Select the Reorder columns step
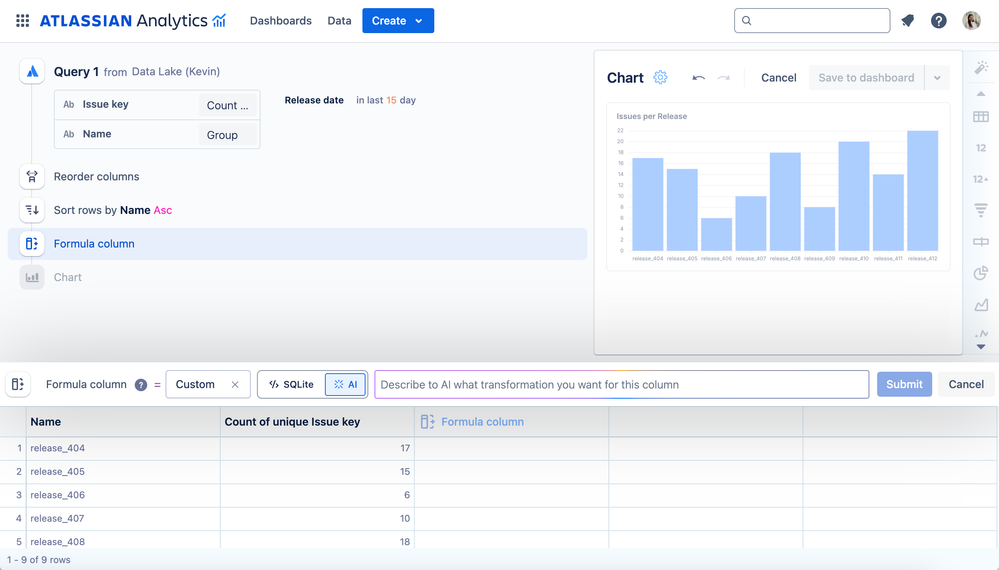Viewport: 999px width, 570px height. coord(96,176)
